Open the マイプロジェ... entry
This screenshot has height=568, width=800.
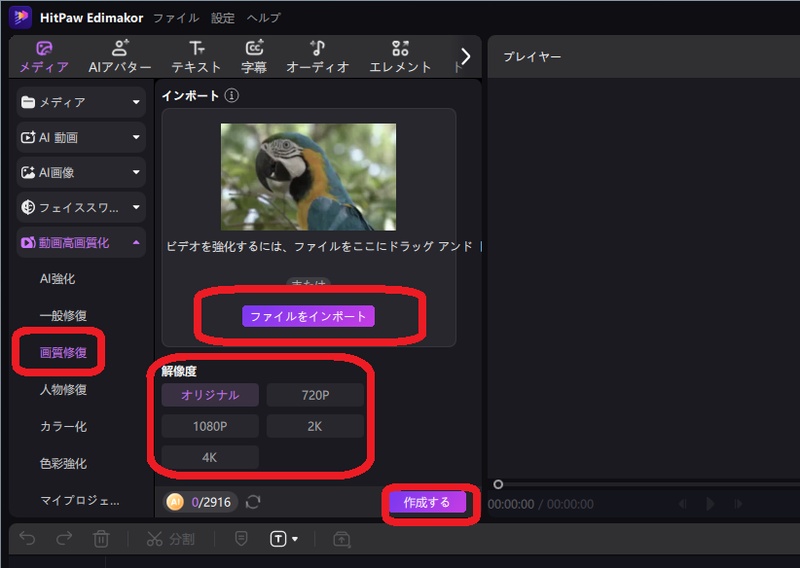(80, 501)
